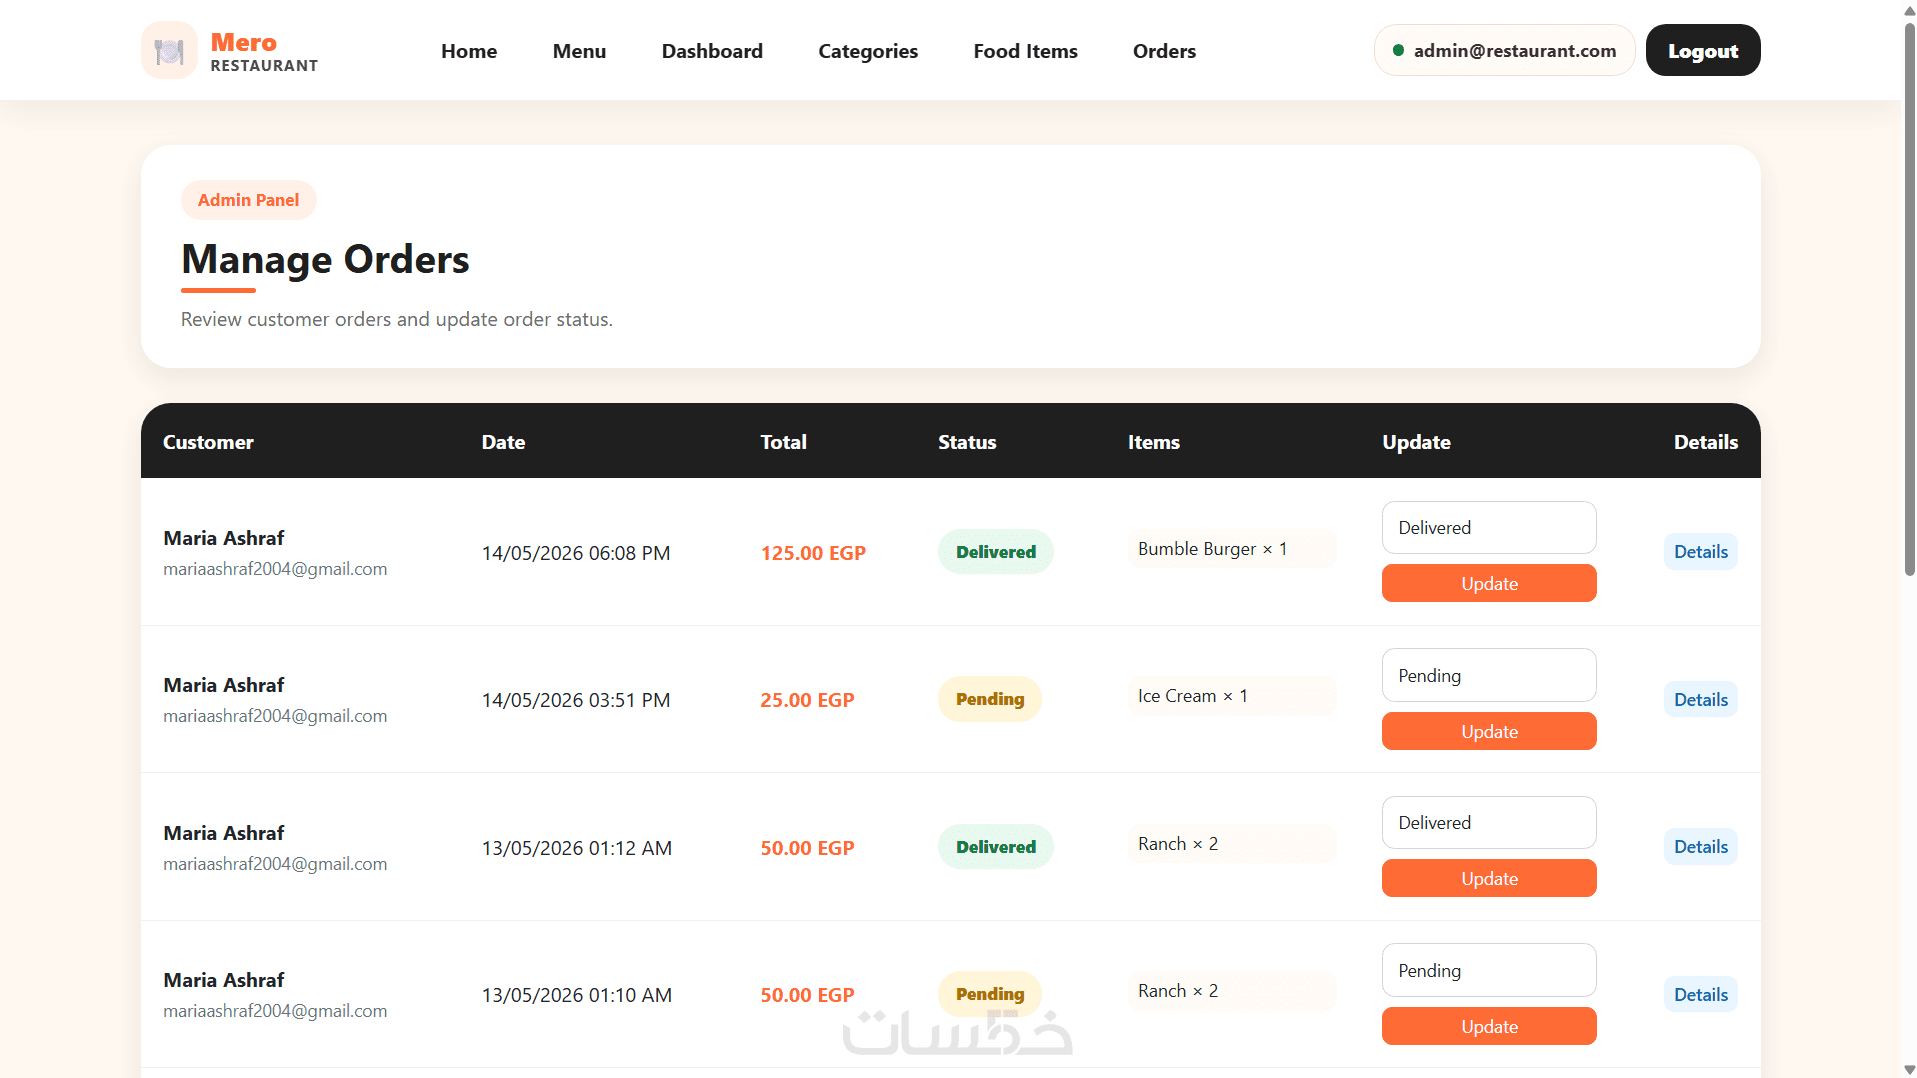Click the Customer column header
Image resolution: width=1917 pixels, height=1078 pixels.
coord(208,442)
